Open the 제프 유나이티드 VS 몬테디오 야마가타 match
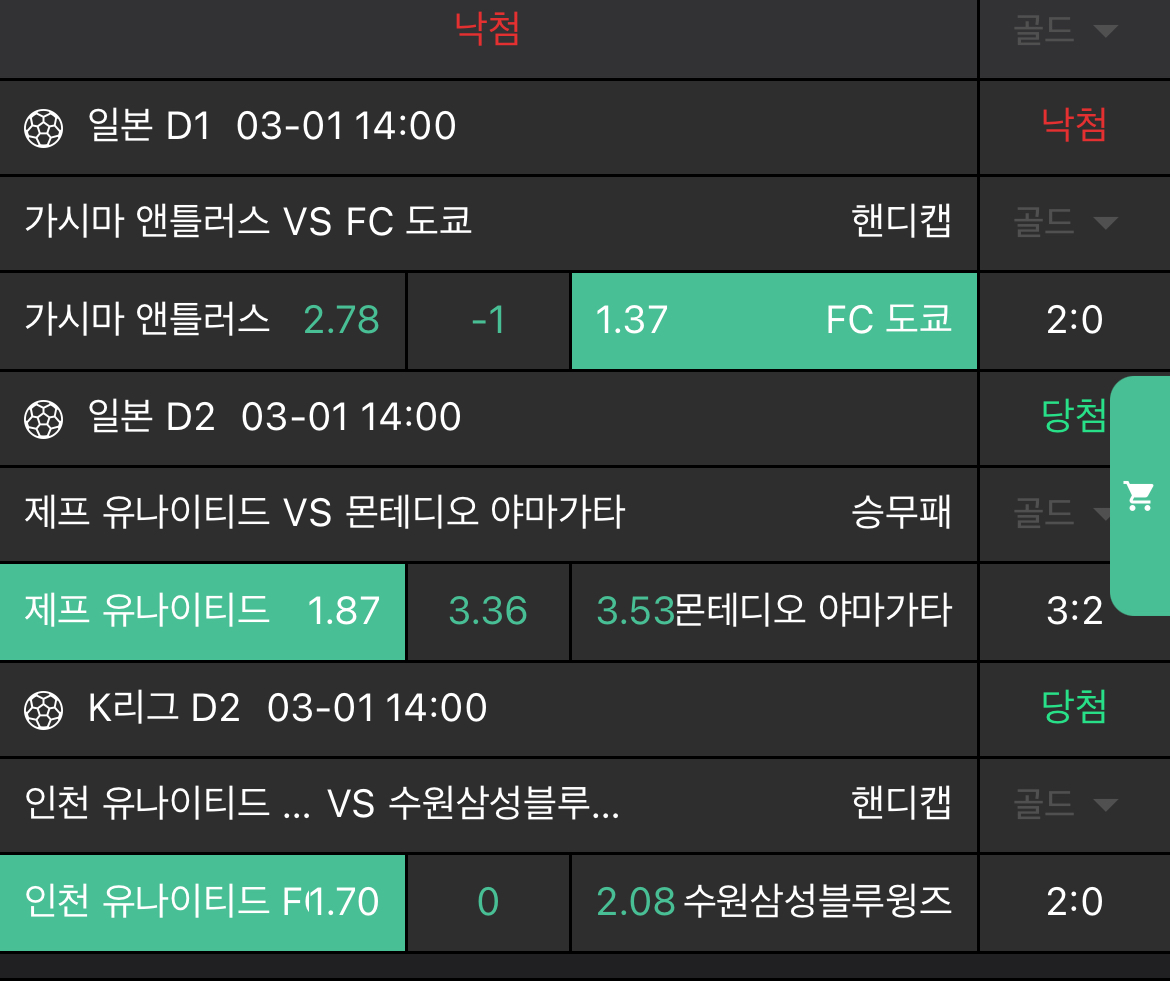1170x981 pixels. click(x=324, y=513)
